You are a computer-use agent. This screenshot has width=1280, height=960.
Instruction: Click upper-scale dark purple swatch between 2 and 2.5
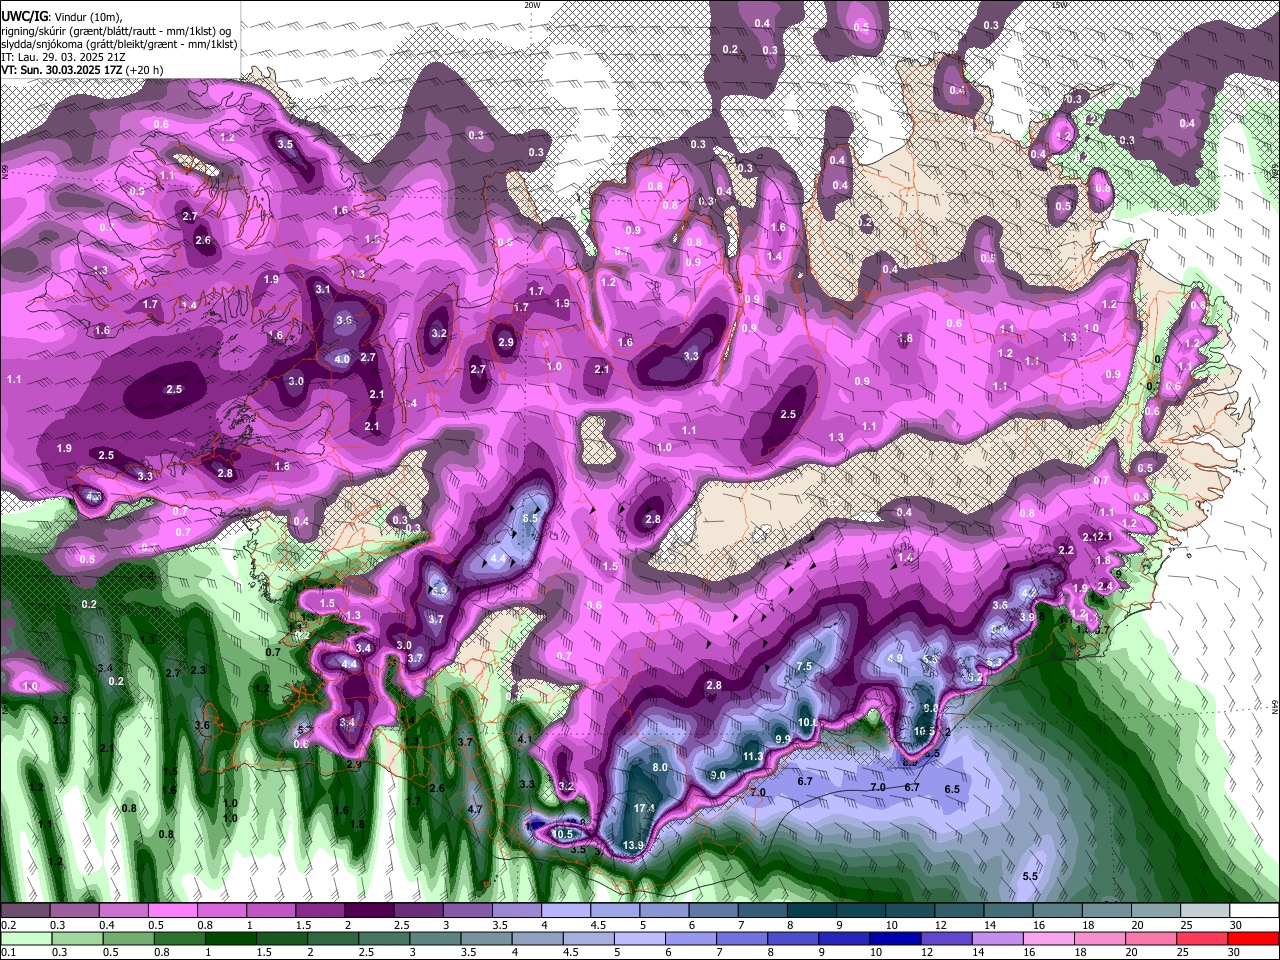click(370, 911)
